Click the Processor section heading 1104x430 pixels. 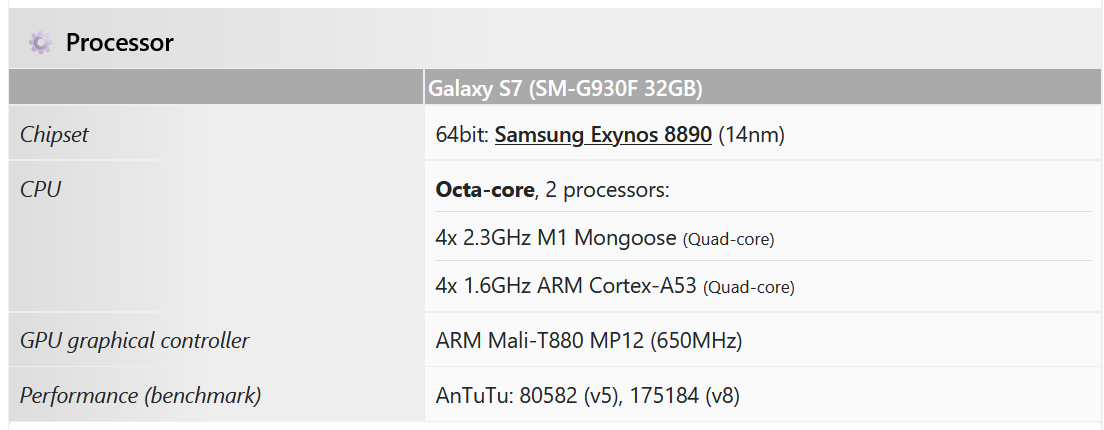click(x=119, y=43)
